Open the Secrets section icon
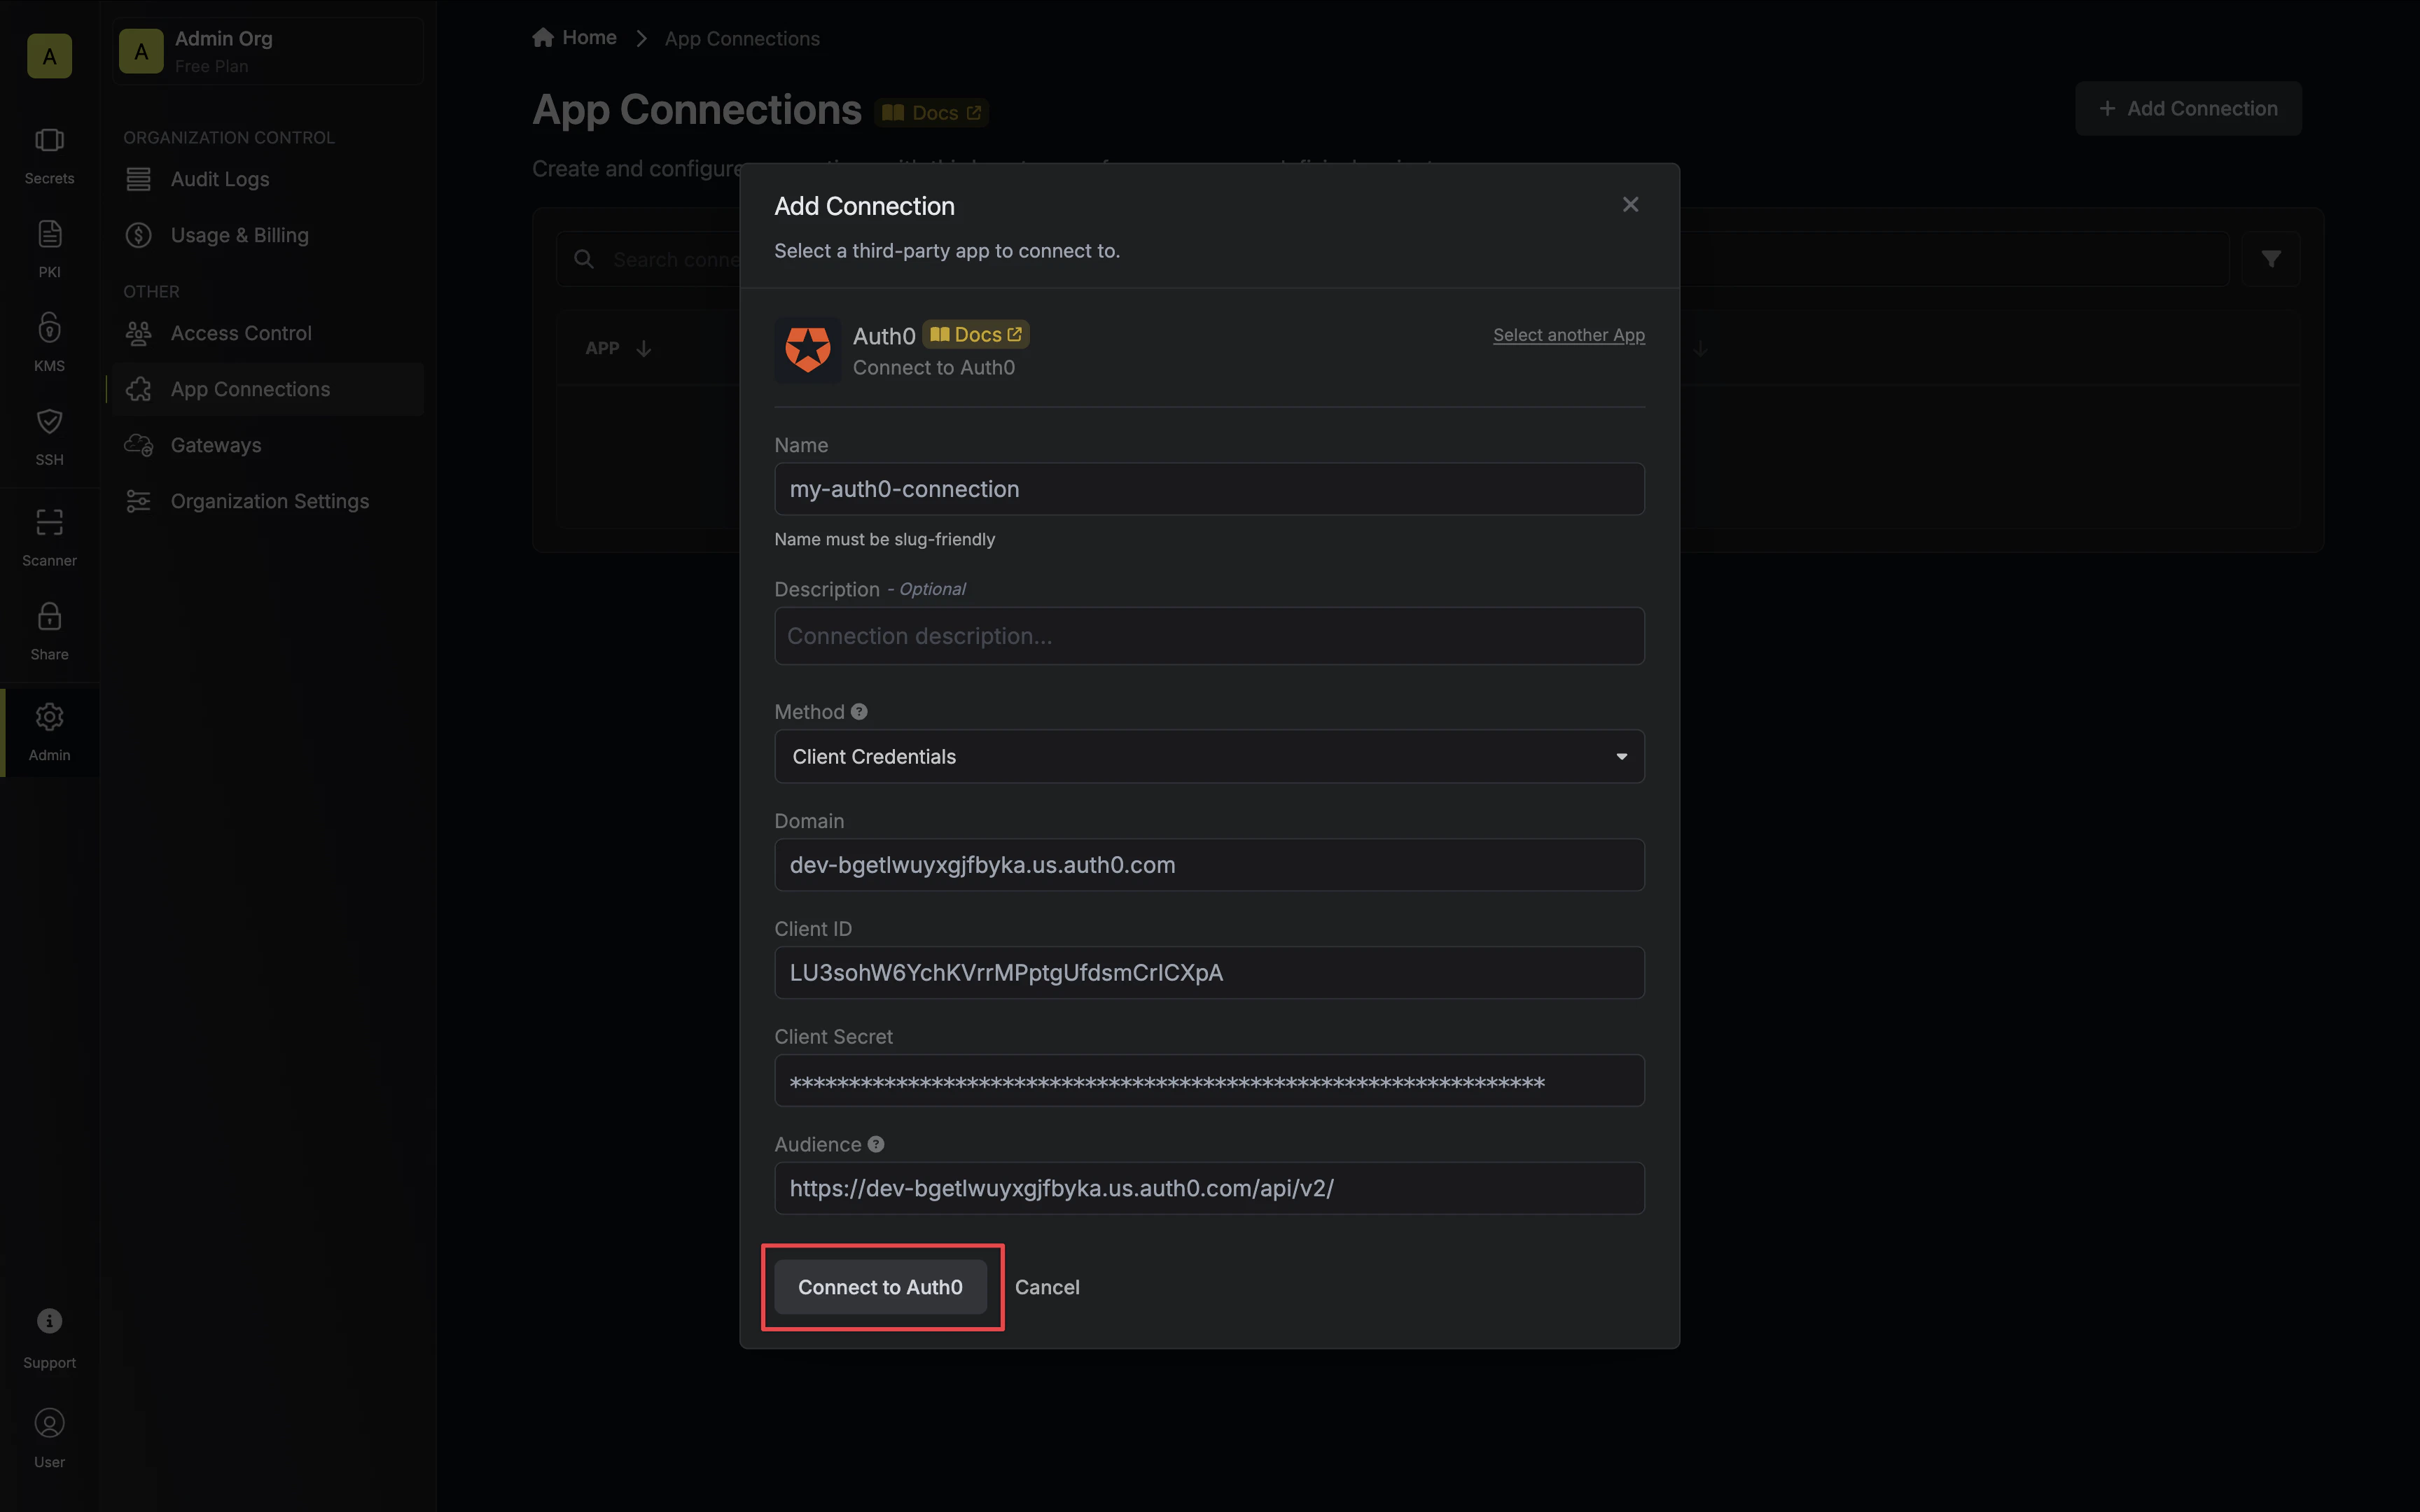2420x1512 pixels. pos(49,140)
